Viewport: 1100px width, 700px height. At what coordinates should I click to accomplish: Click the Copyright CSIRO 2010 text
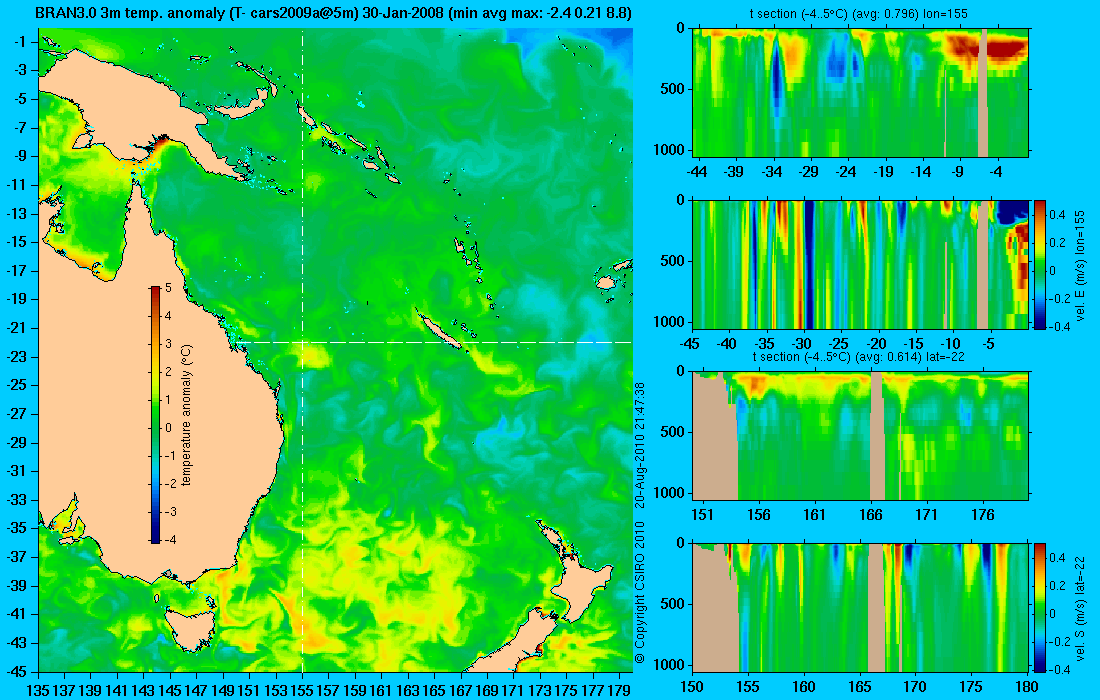639,593
